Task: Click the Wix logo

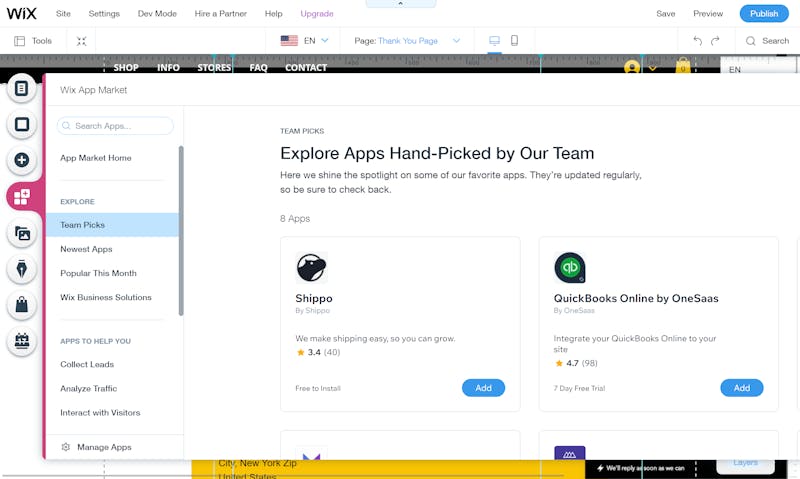Action: [21, 13]
